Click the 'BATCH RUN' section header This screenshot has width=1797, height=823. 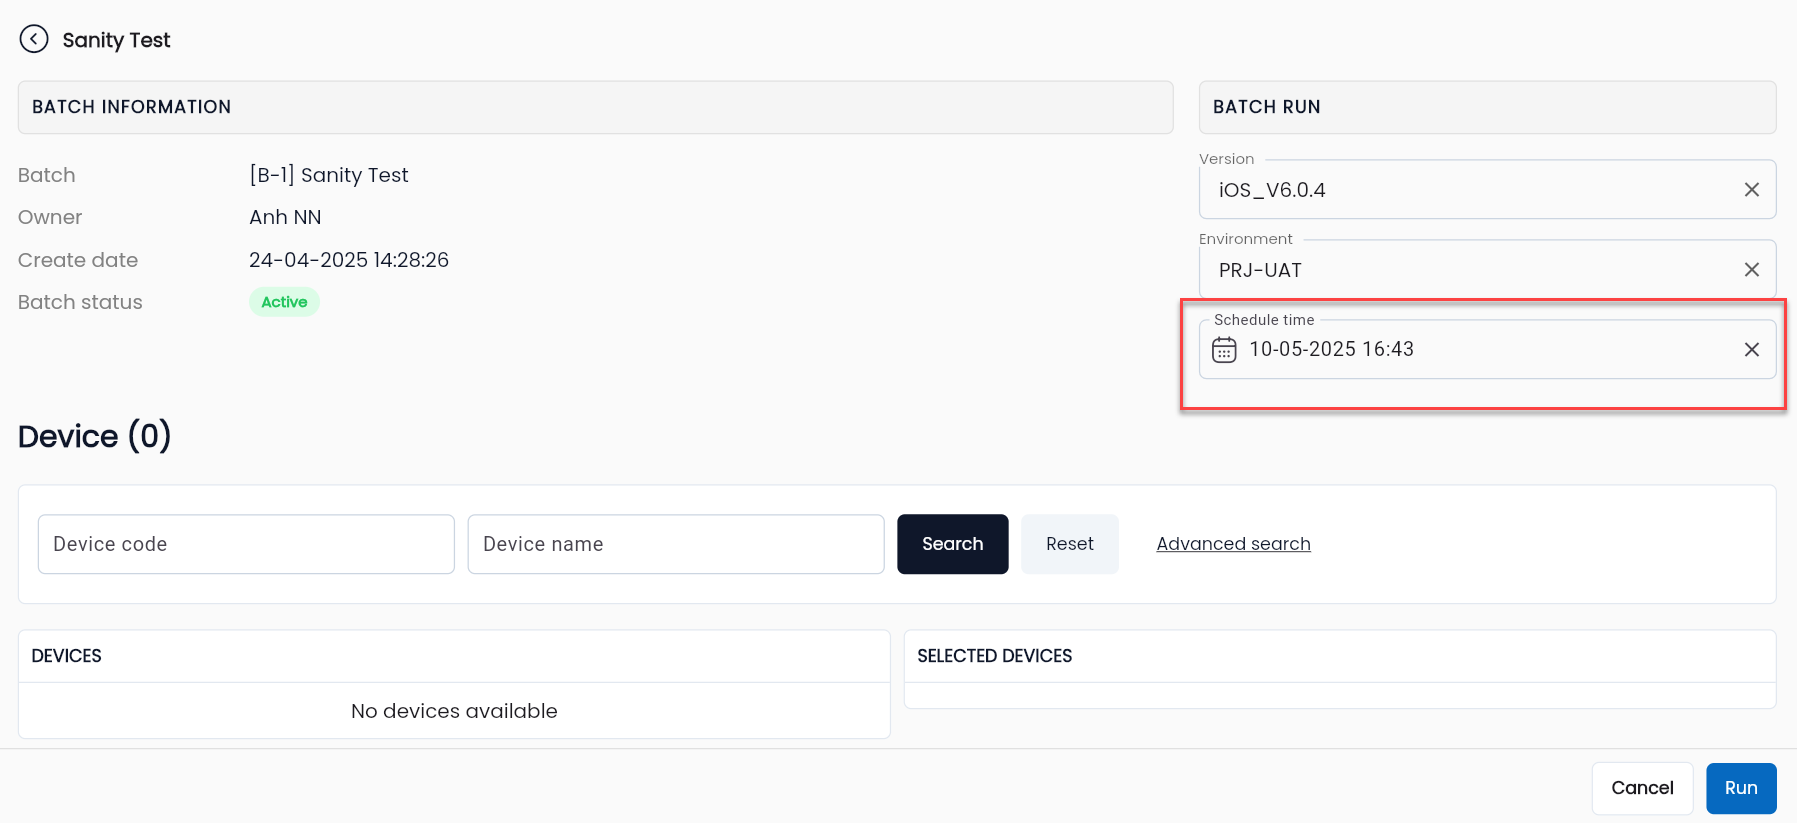click(x=1487, y=107)
